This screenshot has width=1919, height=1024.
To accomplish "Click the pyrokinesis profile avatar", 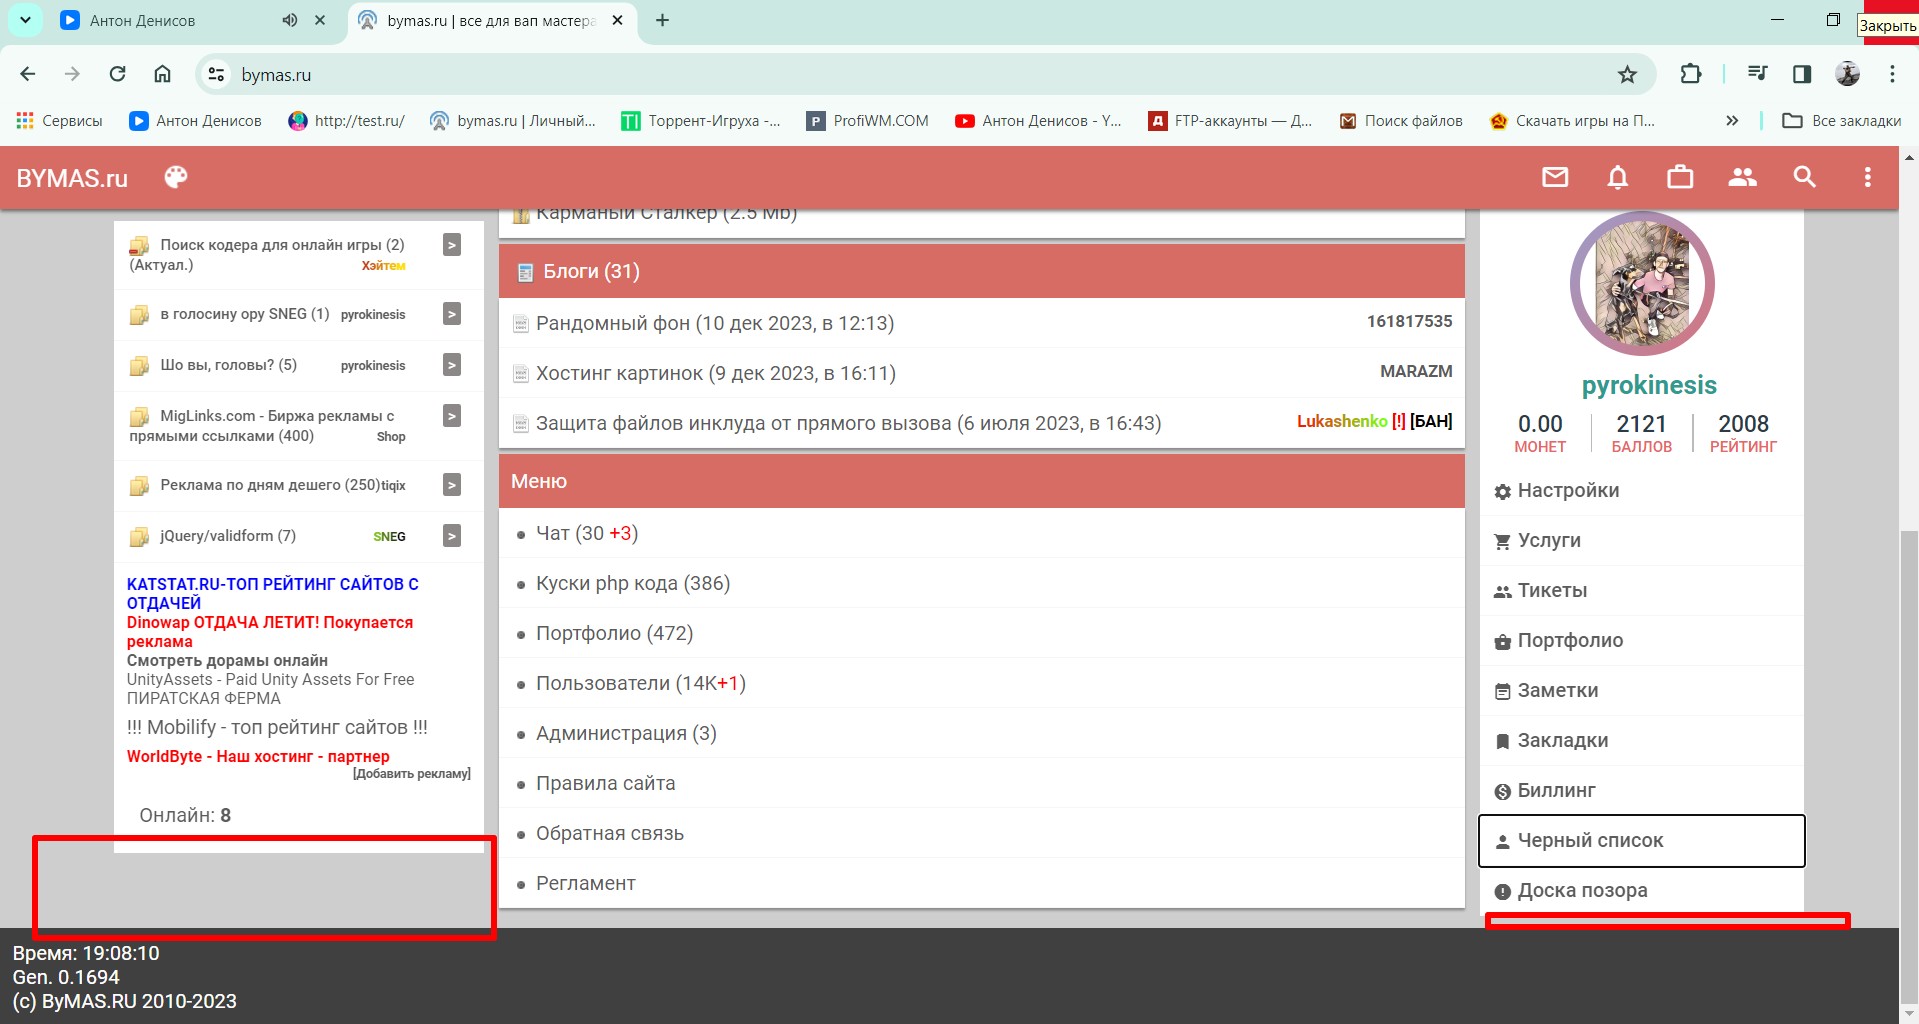I will (1642, 284).
